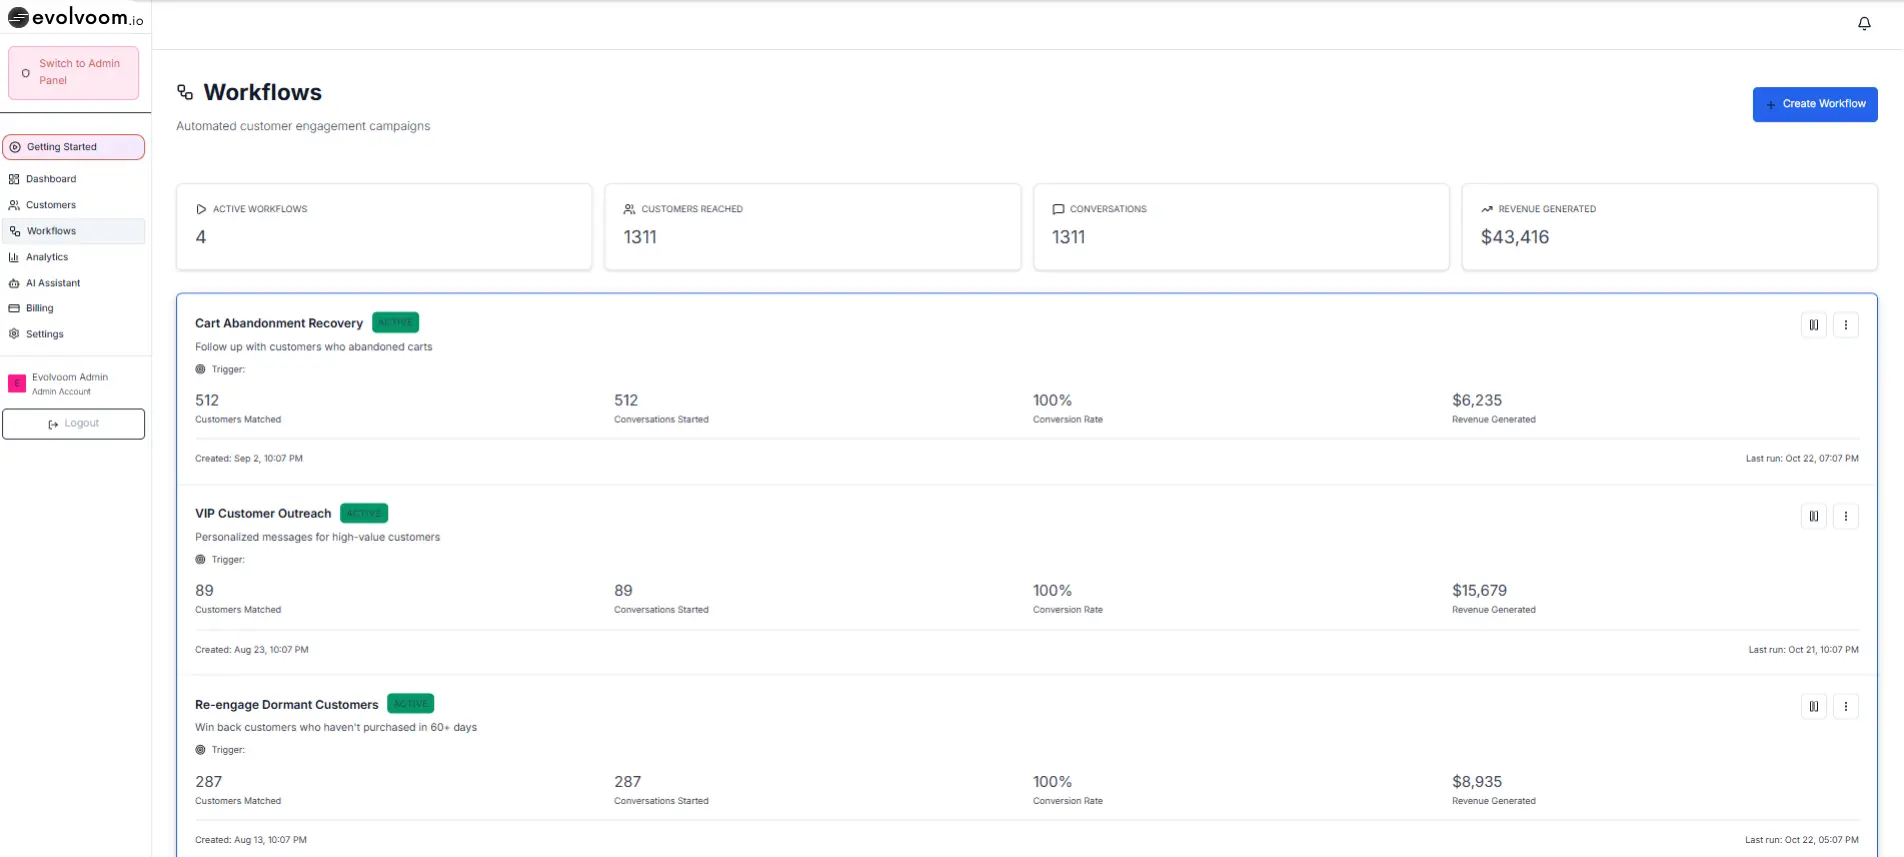Click the VIP Customer Outreach title

(263, 513)
